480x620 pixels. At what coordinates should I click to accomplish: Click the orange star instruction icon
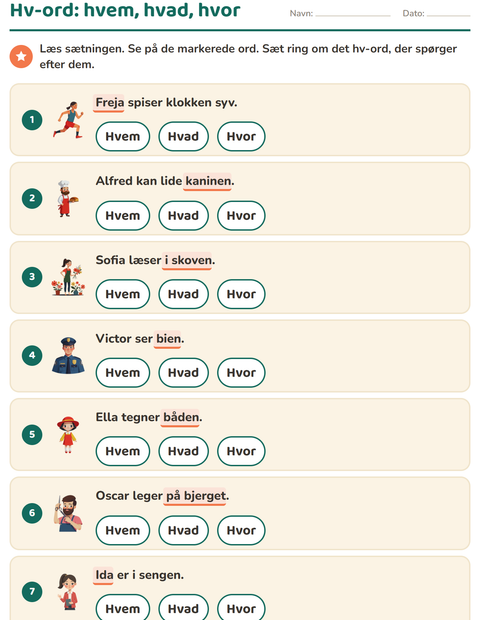21,57
